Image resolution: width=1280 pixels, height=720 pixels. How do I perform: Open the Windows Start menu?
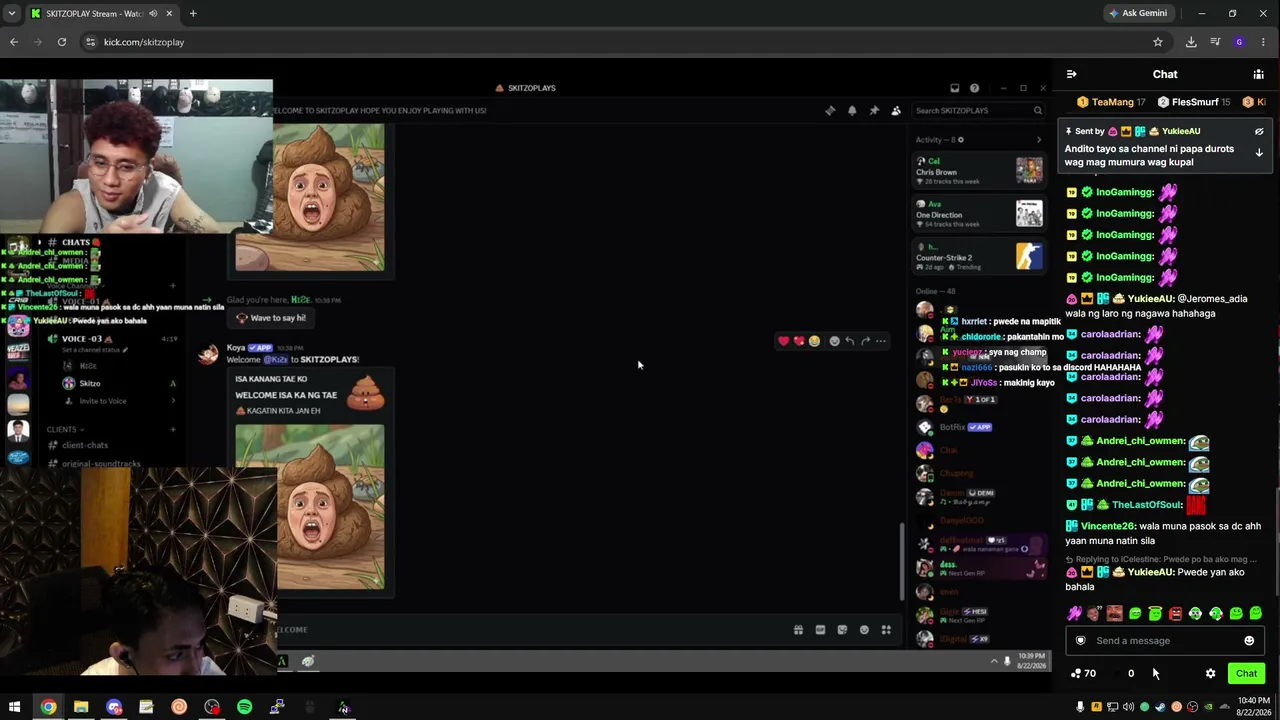point(15,707)
